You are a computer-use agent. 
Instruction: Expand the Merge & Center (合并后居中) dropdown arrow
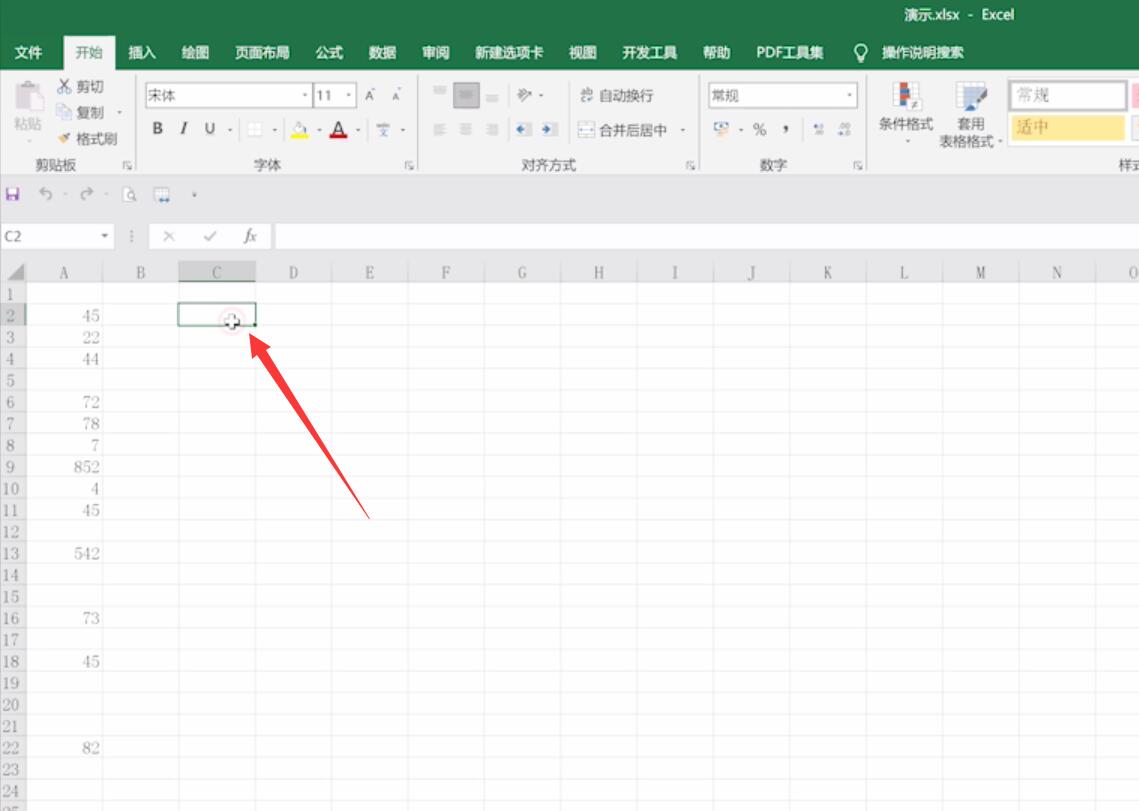click(683, 130)
